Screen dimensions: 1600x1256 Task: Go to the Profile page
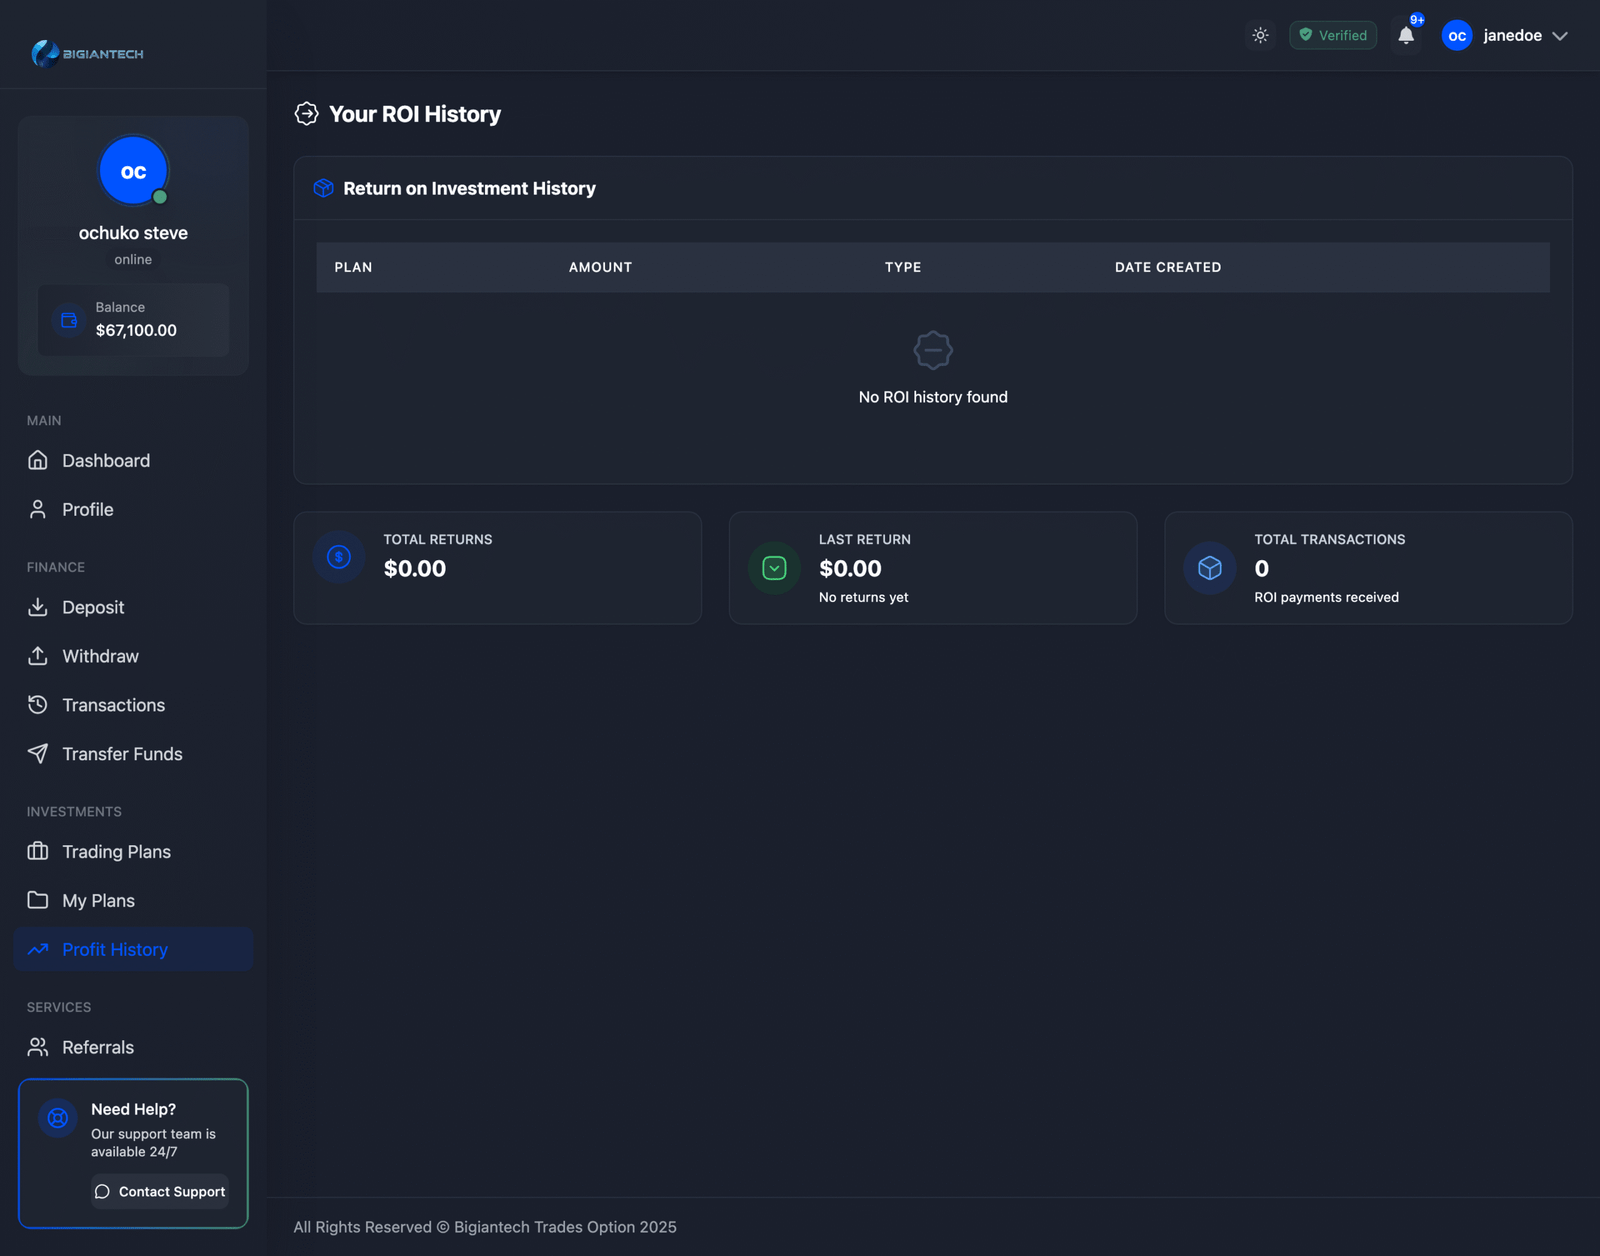[x=87, y=509]
